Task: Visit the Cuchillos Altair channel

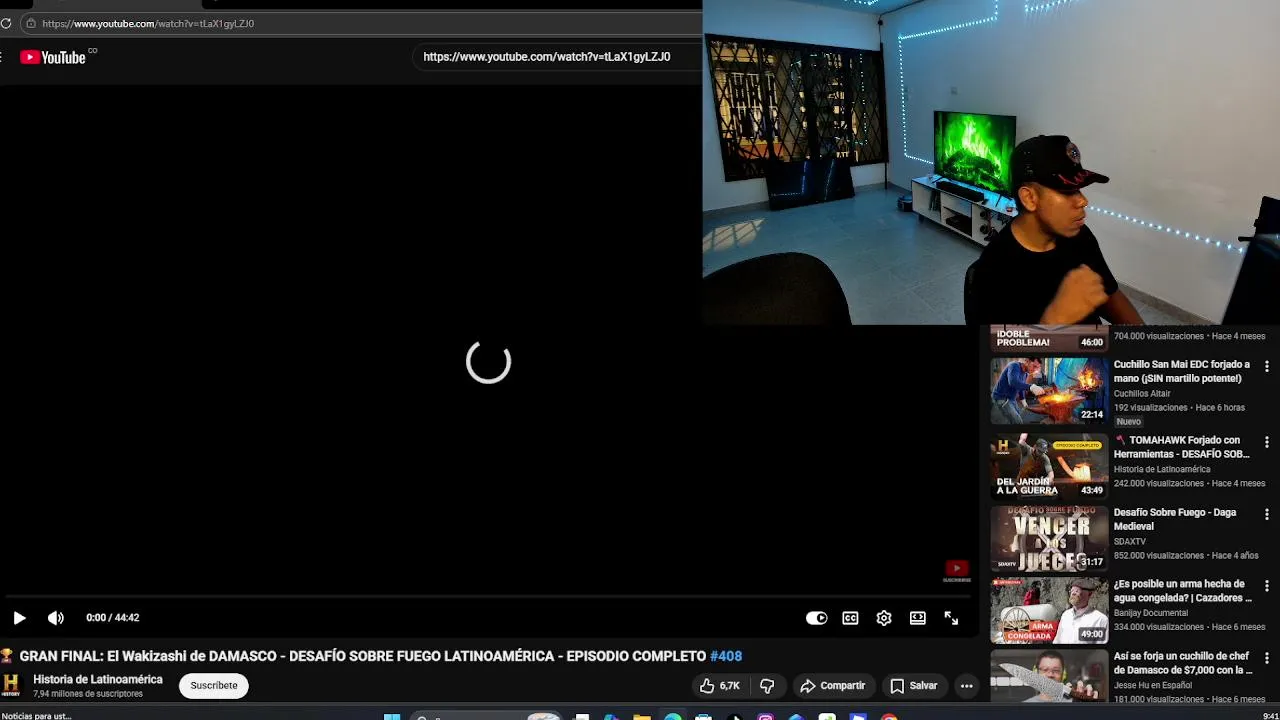Action: tap(1142, 394)
